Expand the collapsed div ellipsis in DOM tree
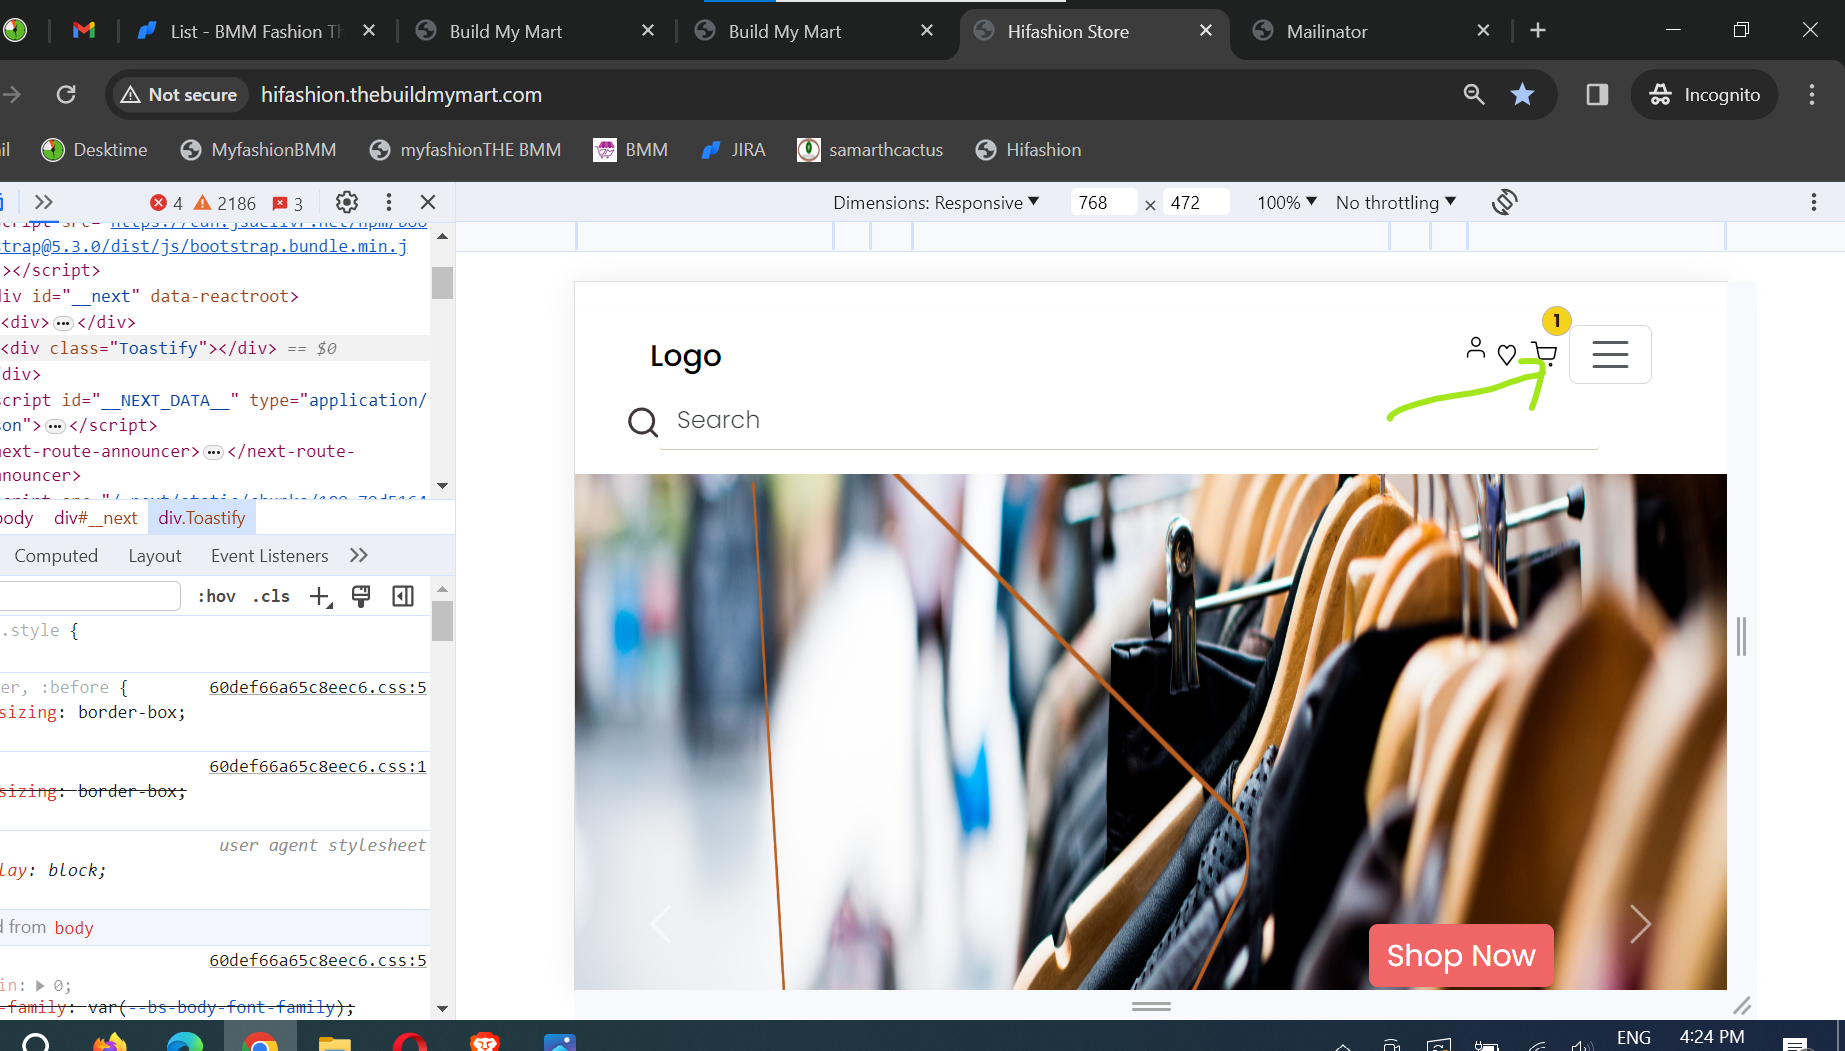Image resolution: width=1845 pixels, height=1051 pixels. tap(63, 323)
